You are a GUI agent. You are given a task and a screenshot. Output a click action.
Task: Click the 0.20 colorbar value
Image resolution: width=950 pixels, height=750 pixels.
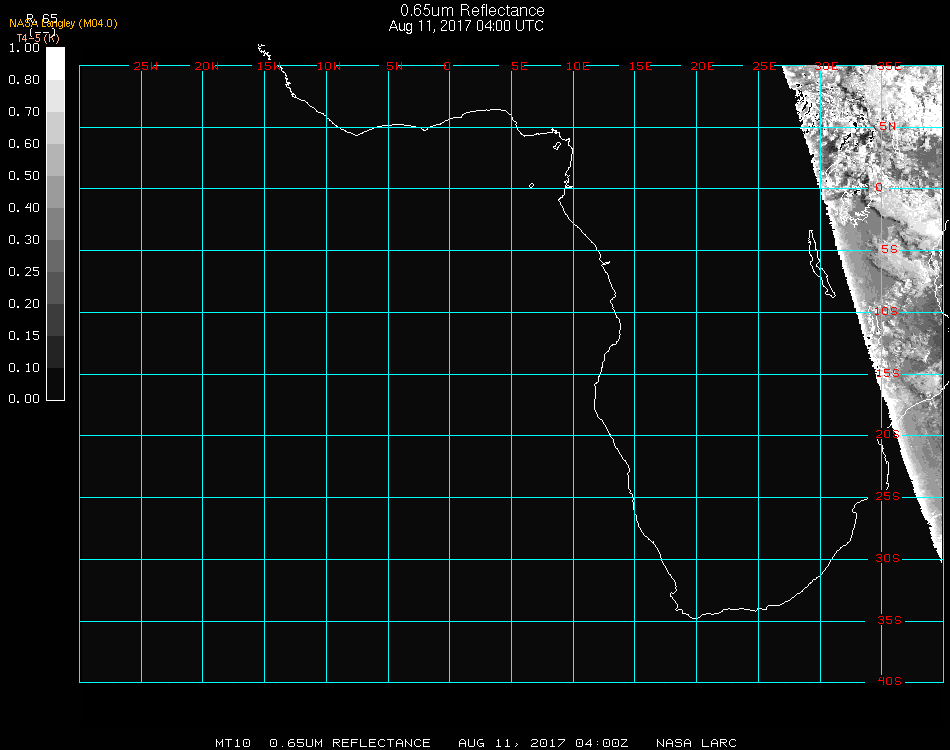click(24, 304)
